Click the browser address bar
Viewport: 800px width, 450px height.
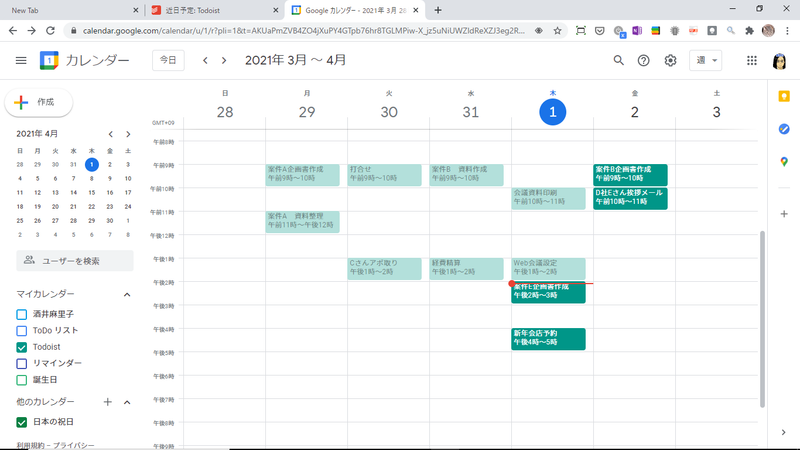tap(304, 31)
